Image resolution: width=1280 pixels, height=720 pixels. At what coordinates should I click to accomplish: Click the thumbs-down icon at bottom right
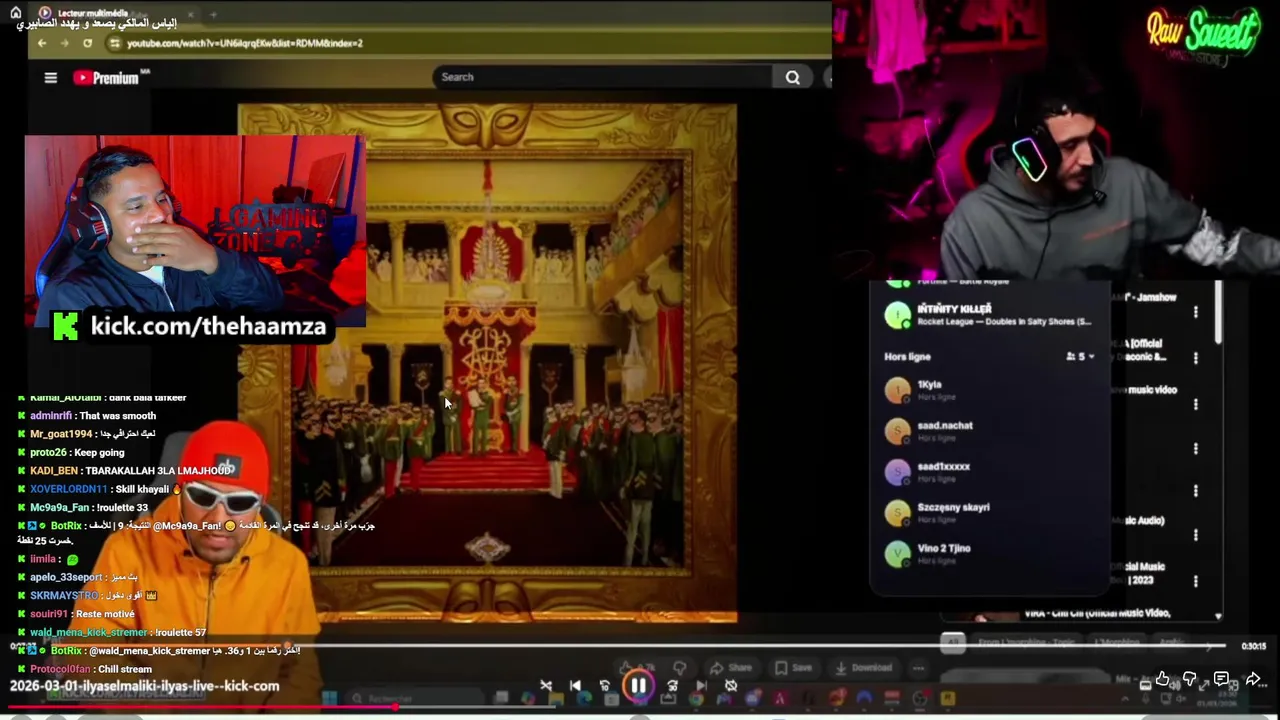coord(1190,680)
